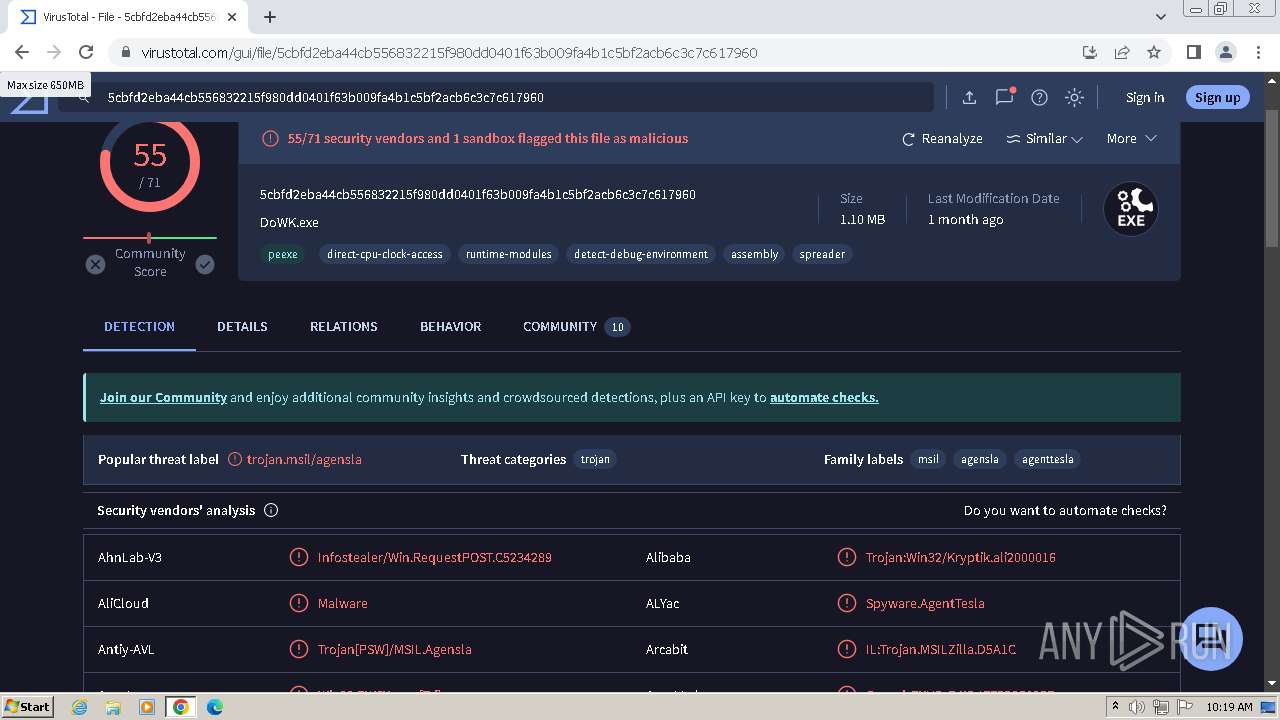The image size is (1280, 720).
Task: Open File Explorer from the taskbar
Action: click(113, 707)
